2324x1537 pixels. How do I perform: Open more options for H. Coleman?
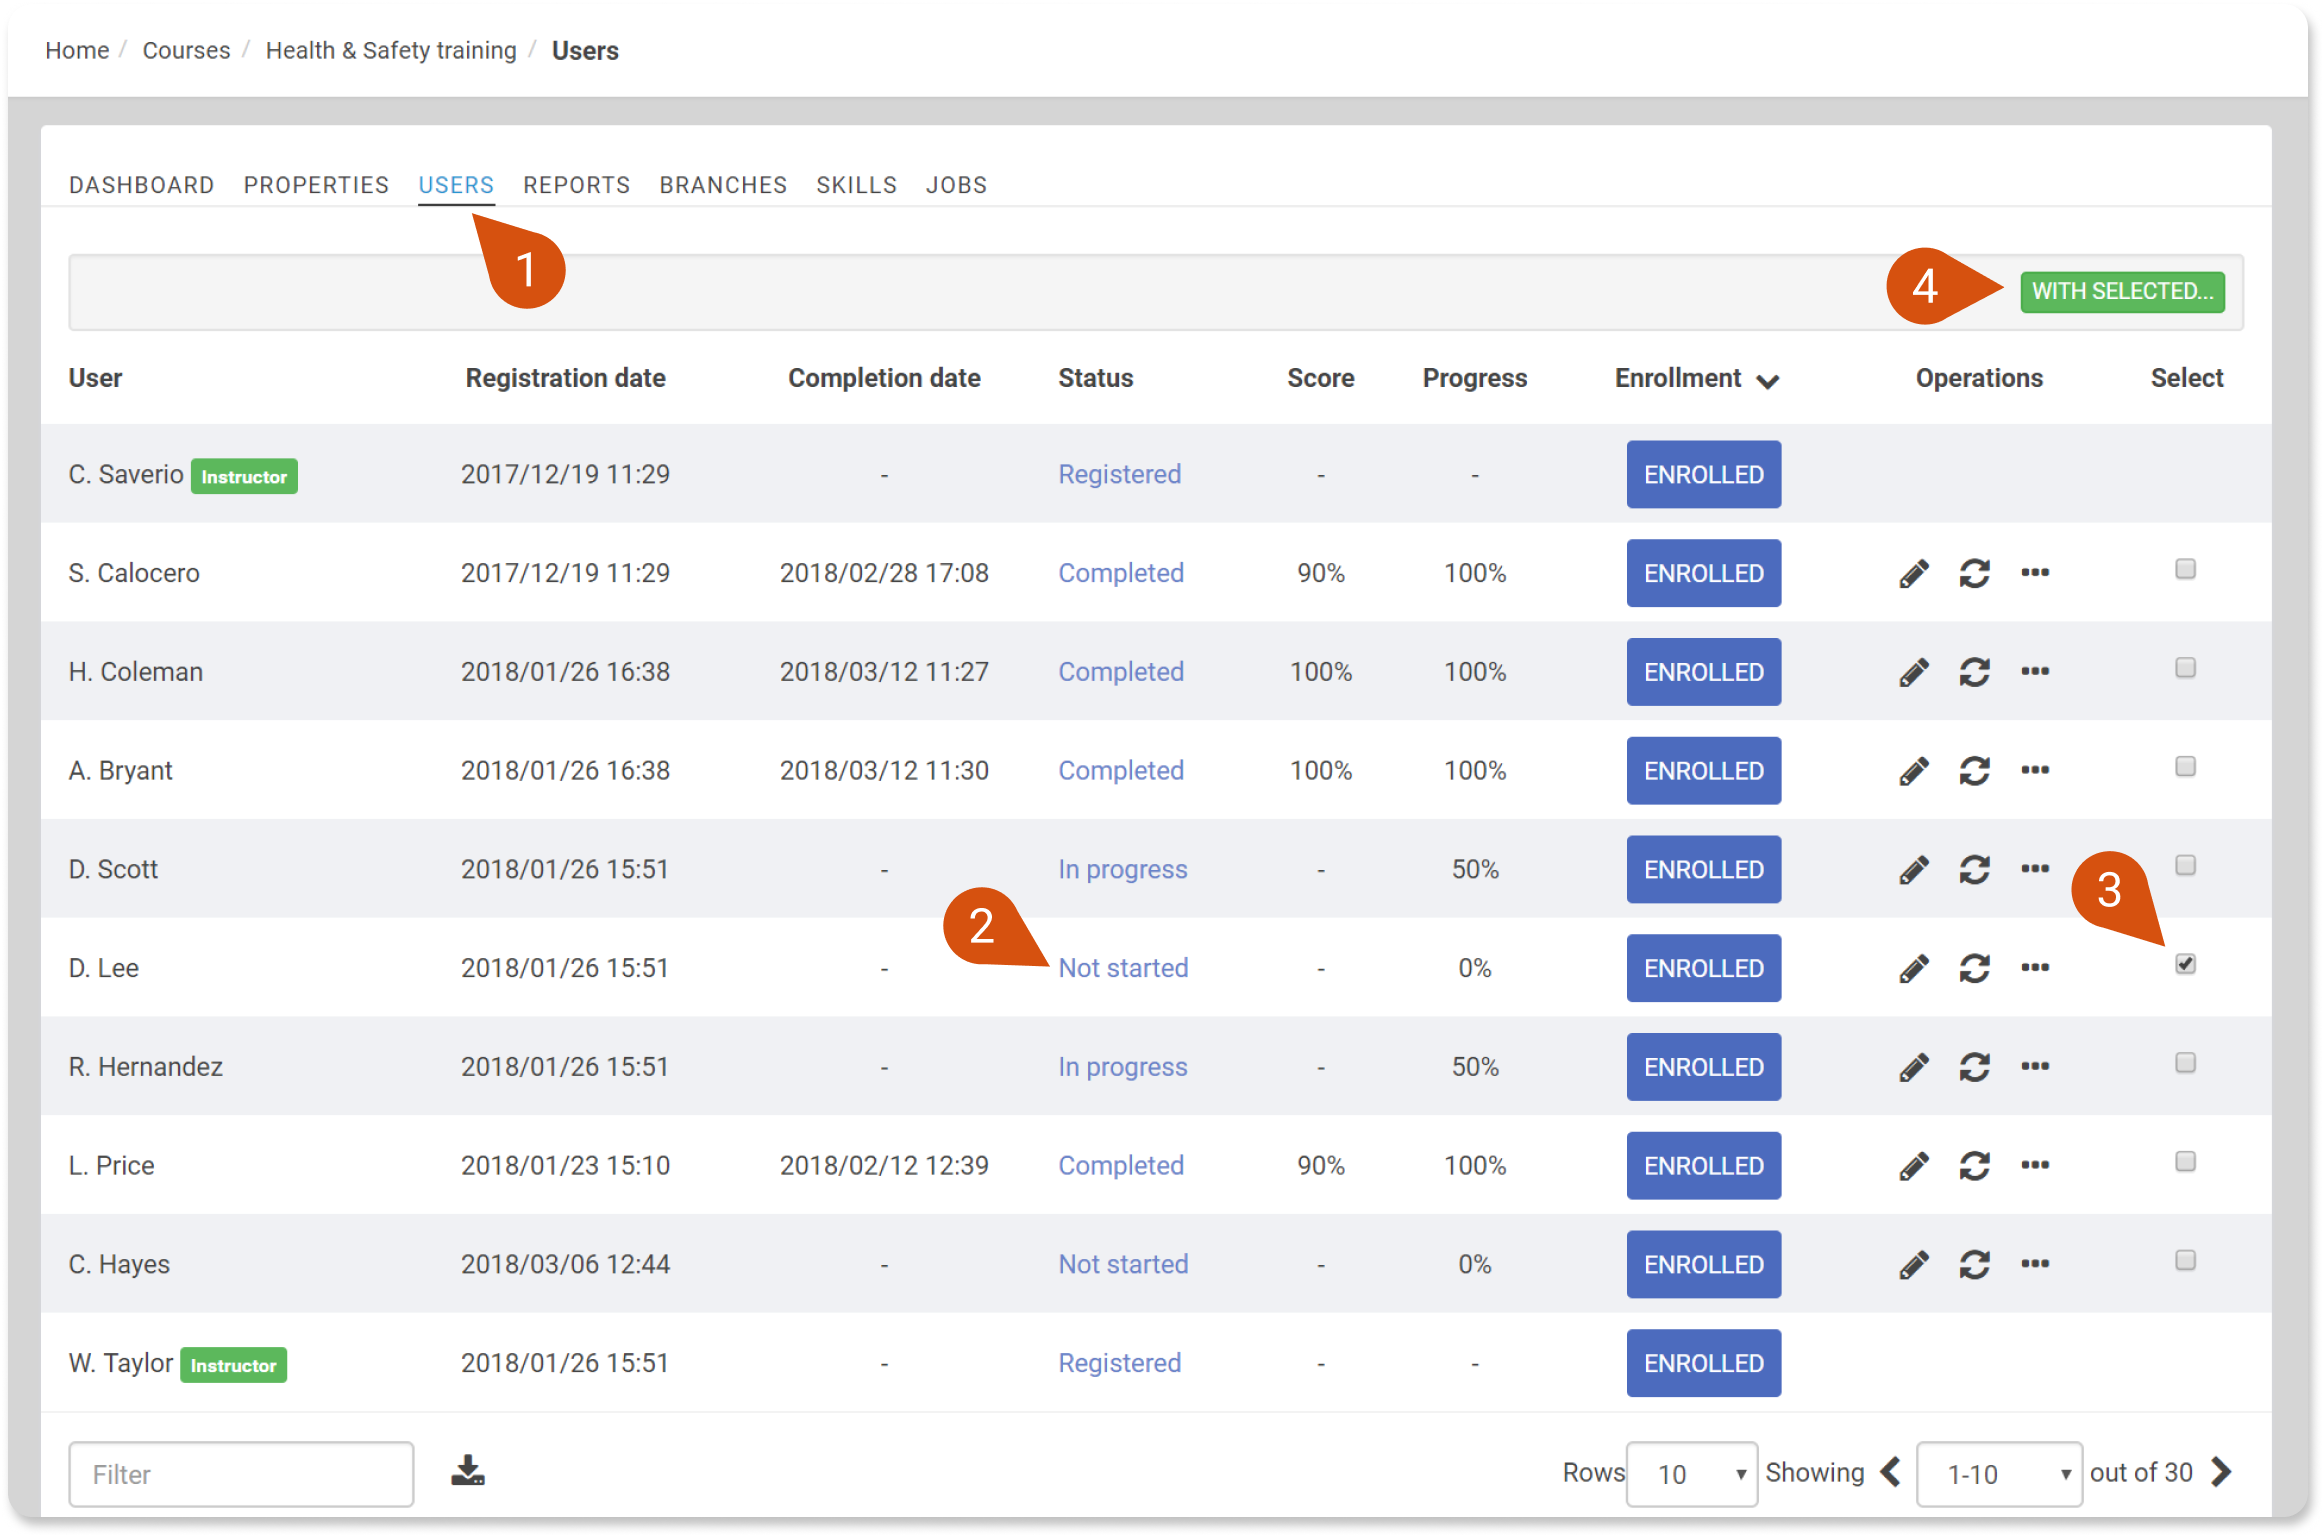pyautogui.click(x=2035, y=671)
